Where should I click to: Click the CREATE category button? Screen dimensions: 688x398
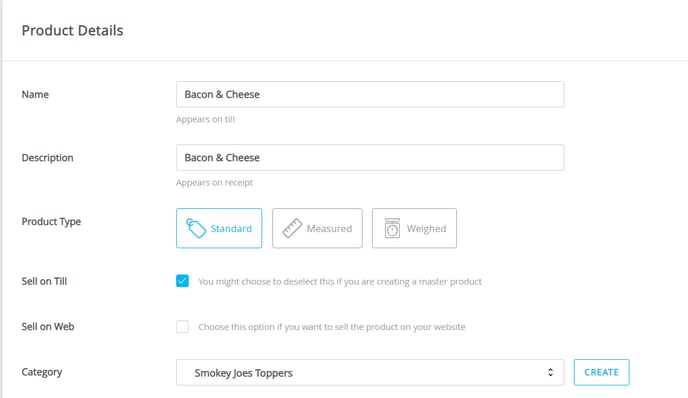click(x=602, y=372)
